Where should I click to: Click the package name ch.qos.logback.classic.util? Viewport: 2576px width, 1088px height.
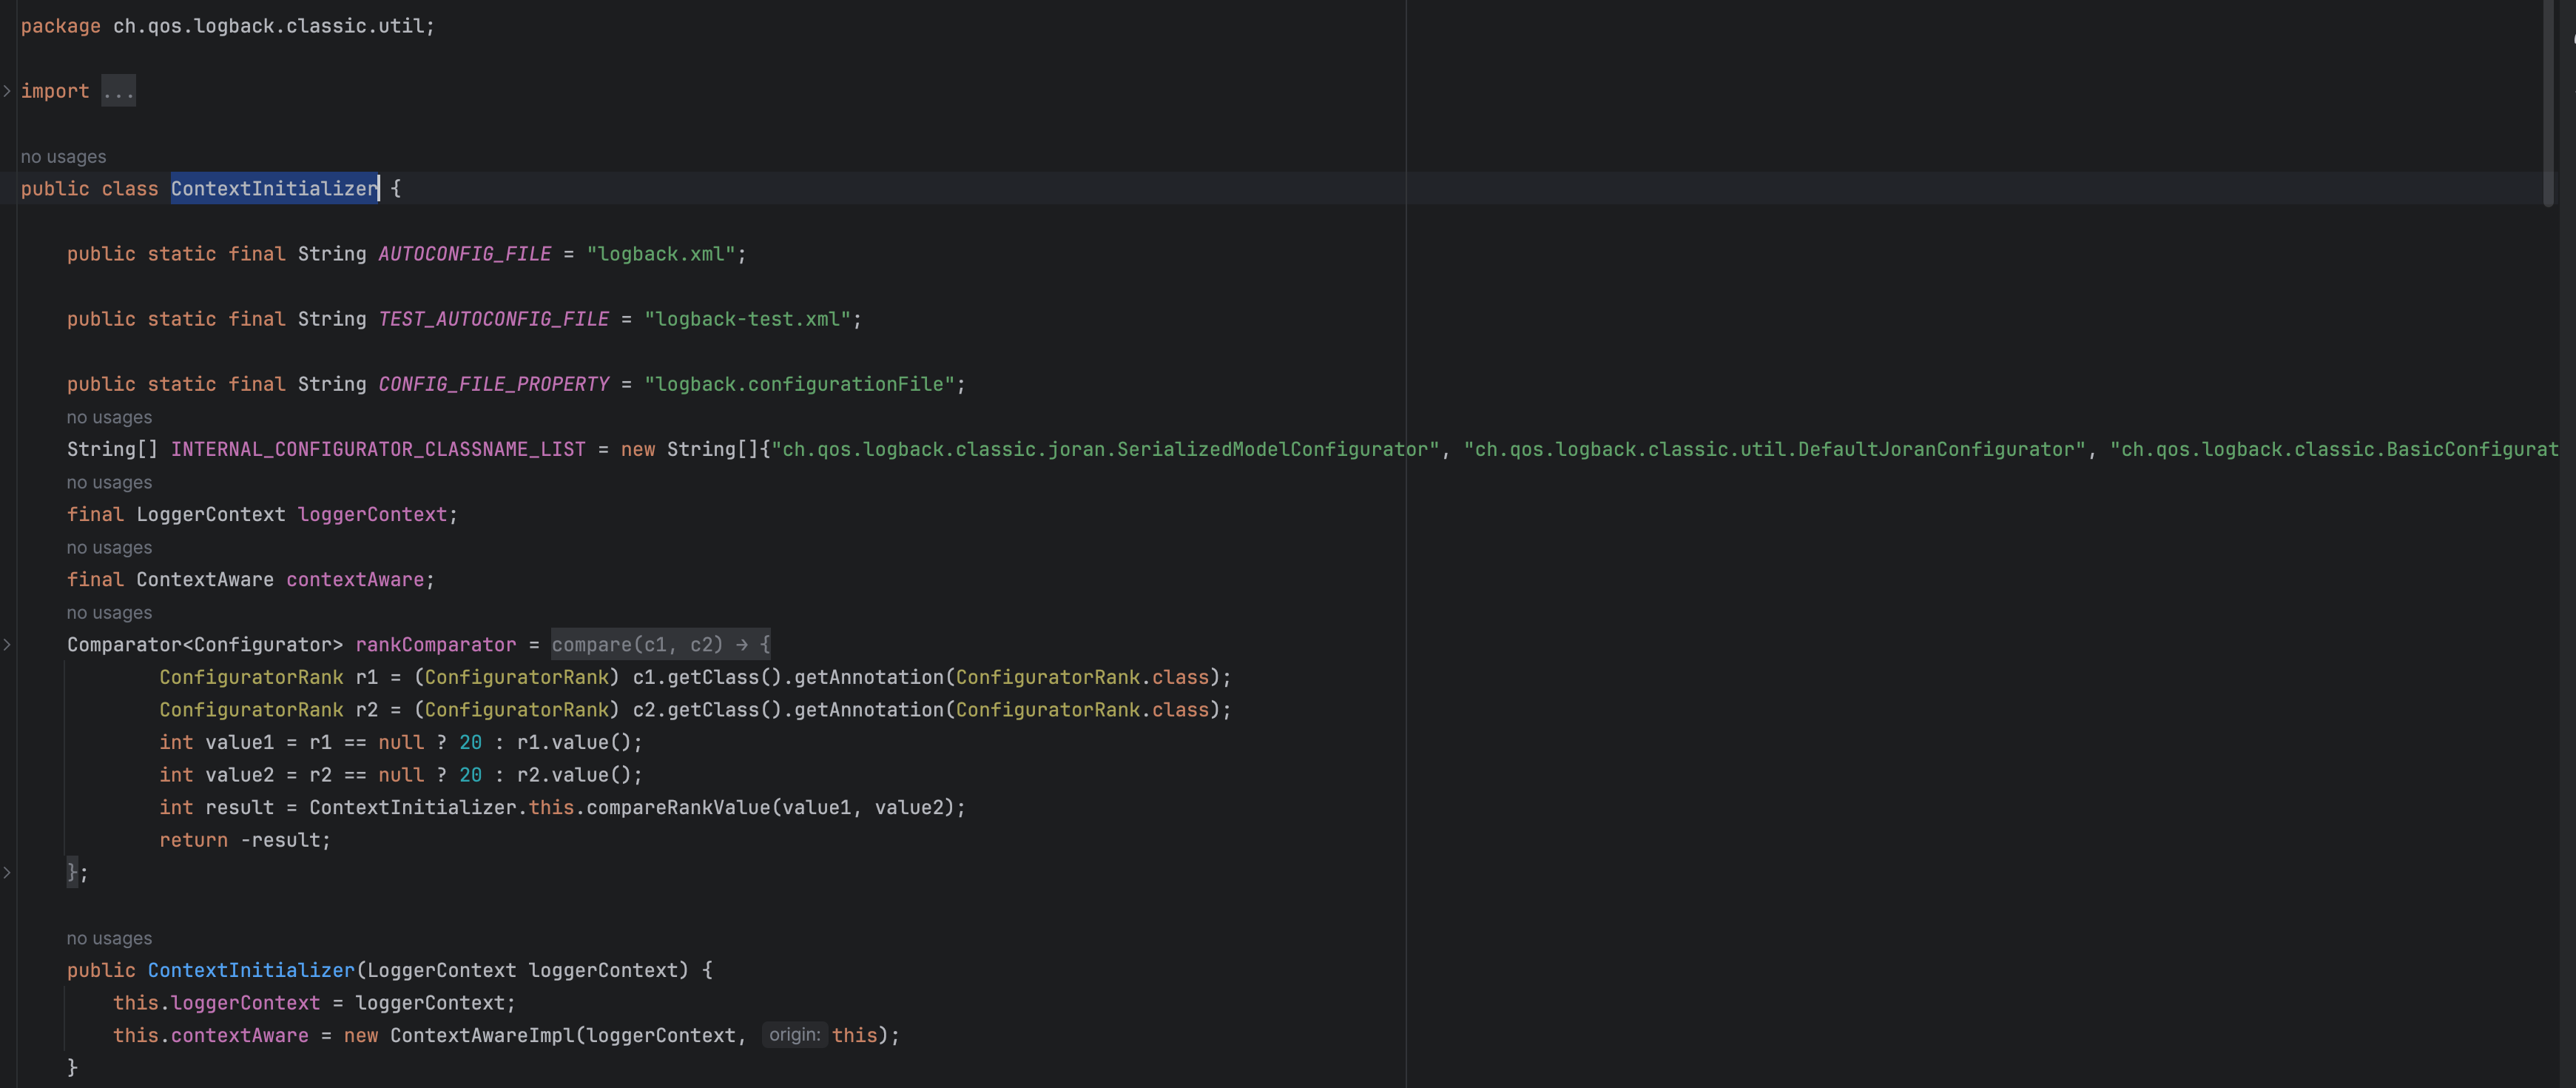270,26
